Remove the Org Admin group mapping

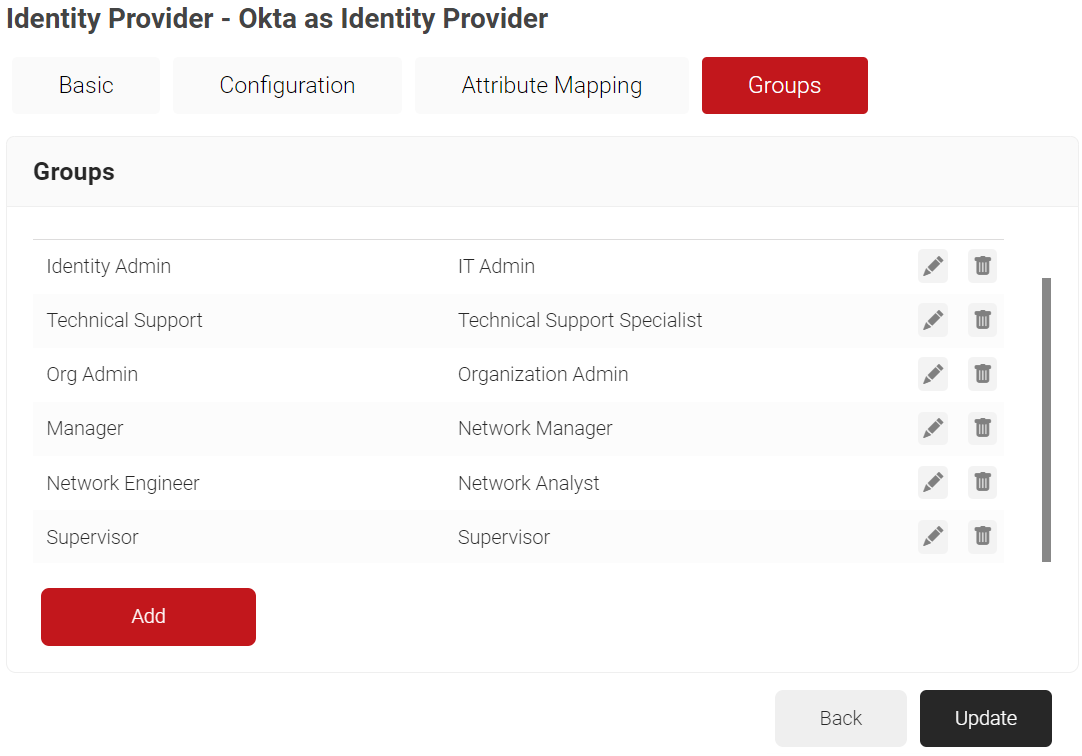[982, 374]
